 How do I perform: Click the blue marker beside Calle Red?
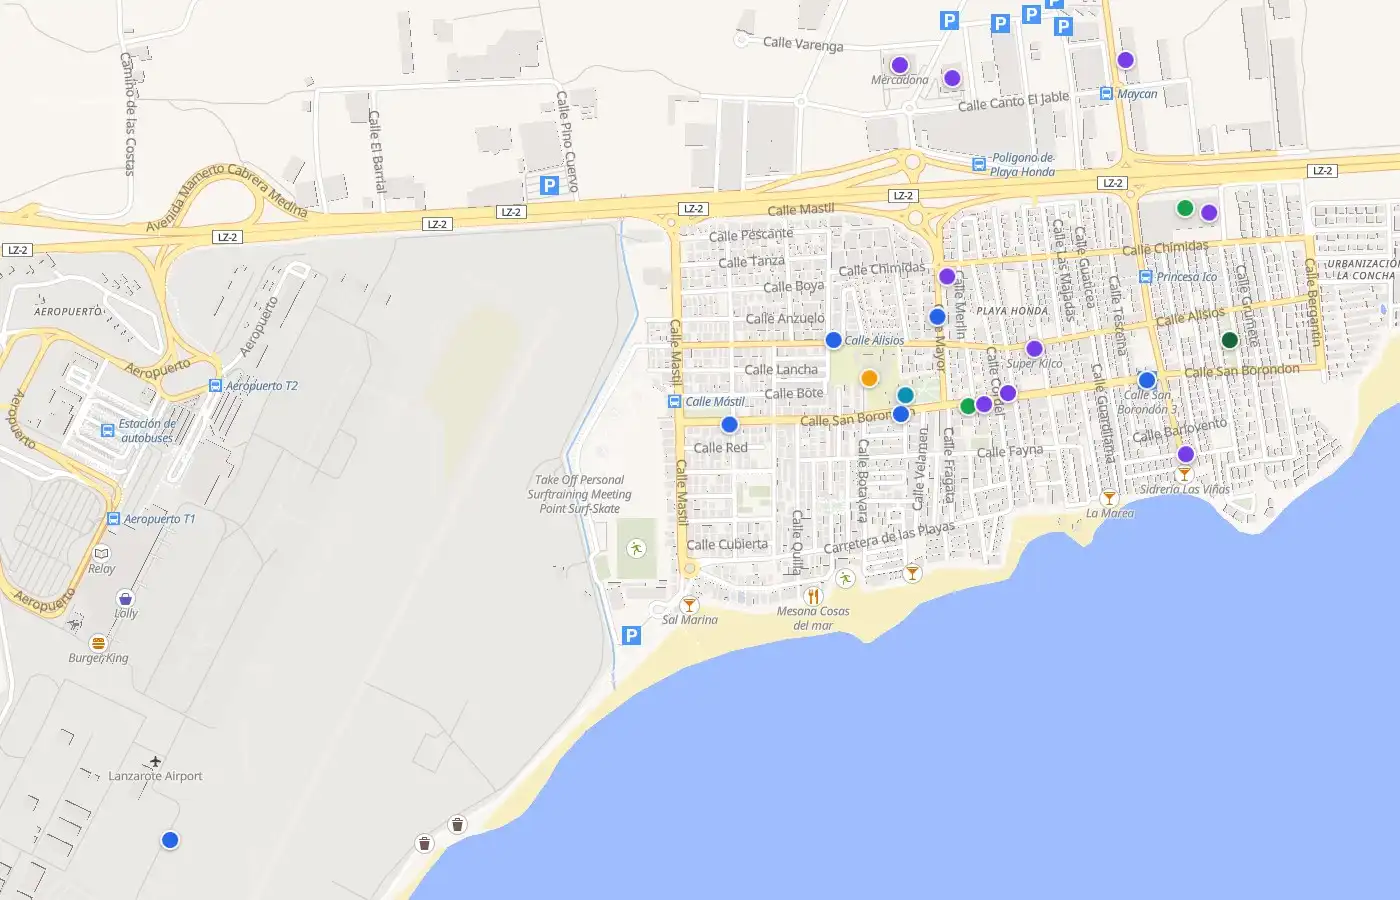[730, 425]
